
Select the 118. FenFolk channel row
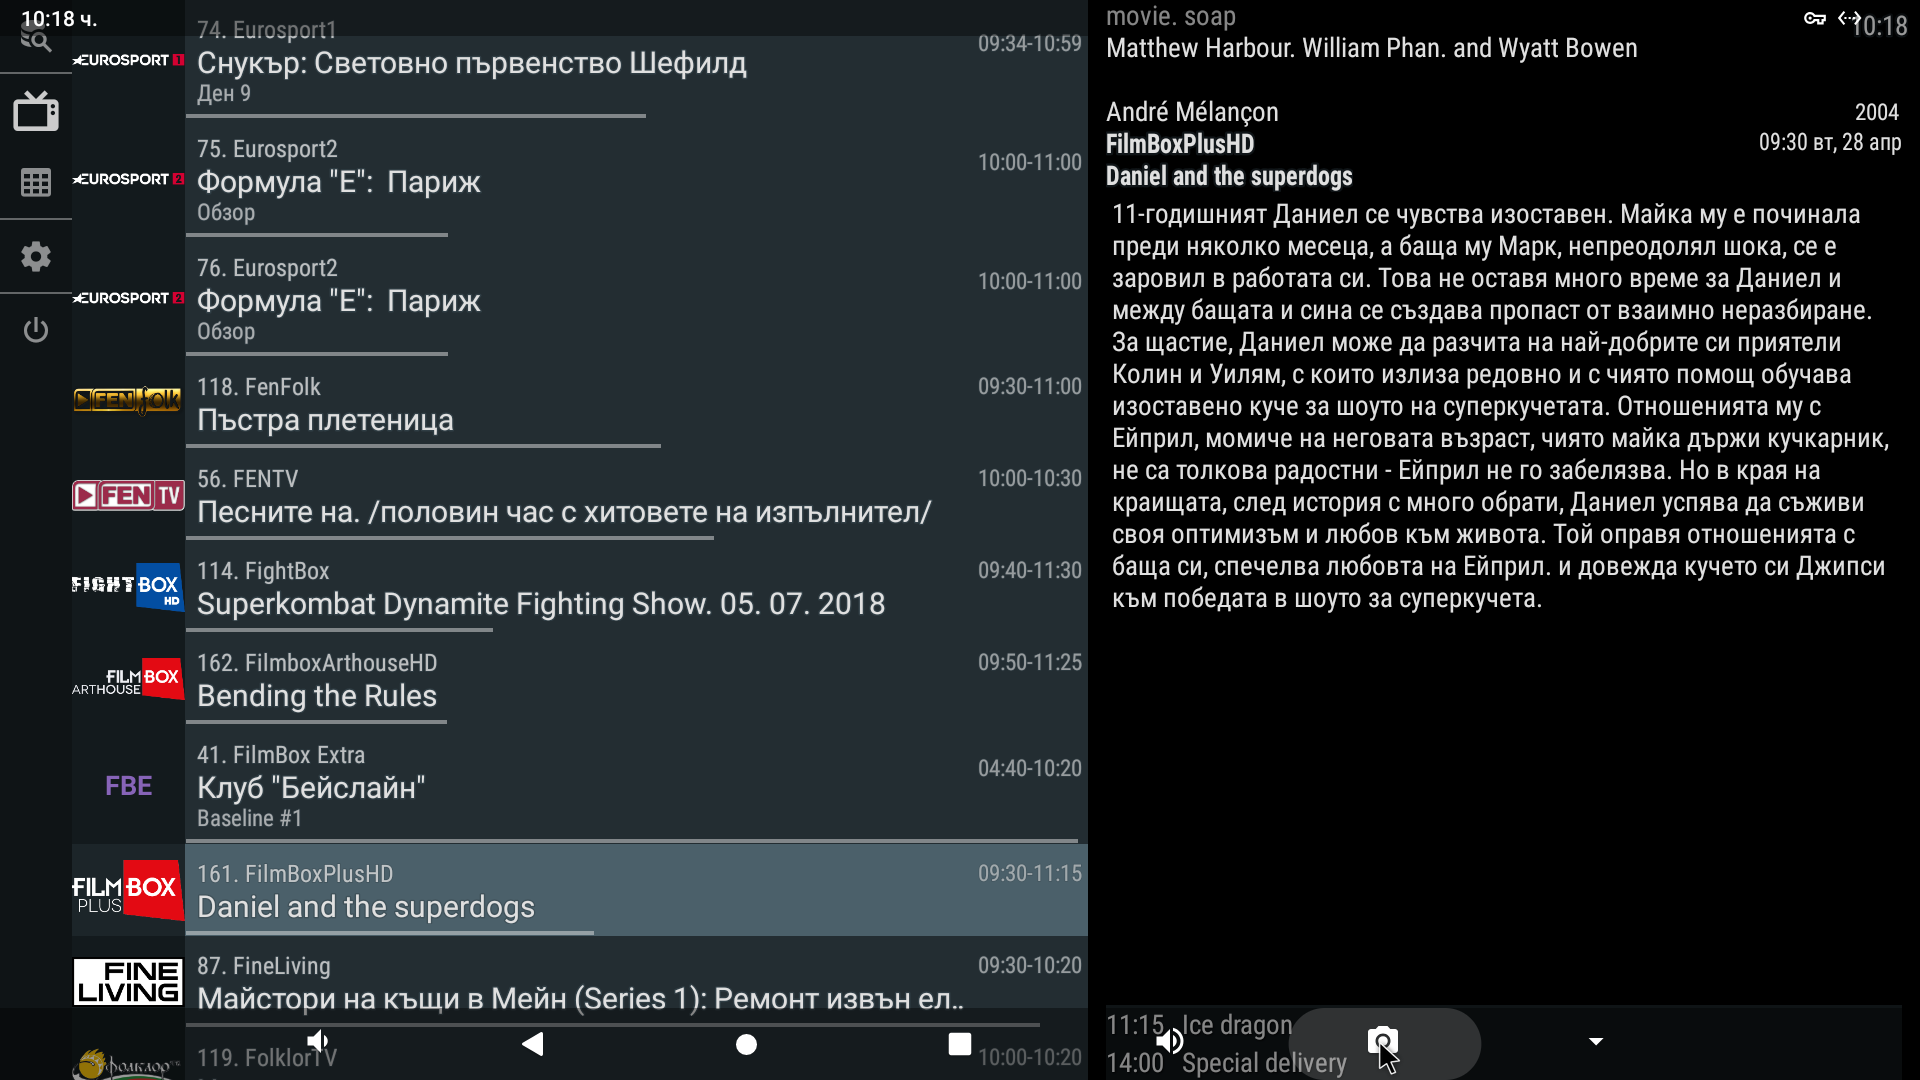click(636, 404)
